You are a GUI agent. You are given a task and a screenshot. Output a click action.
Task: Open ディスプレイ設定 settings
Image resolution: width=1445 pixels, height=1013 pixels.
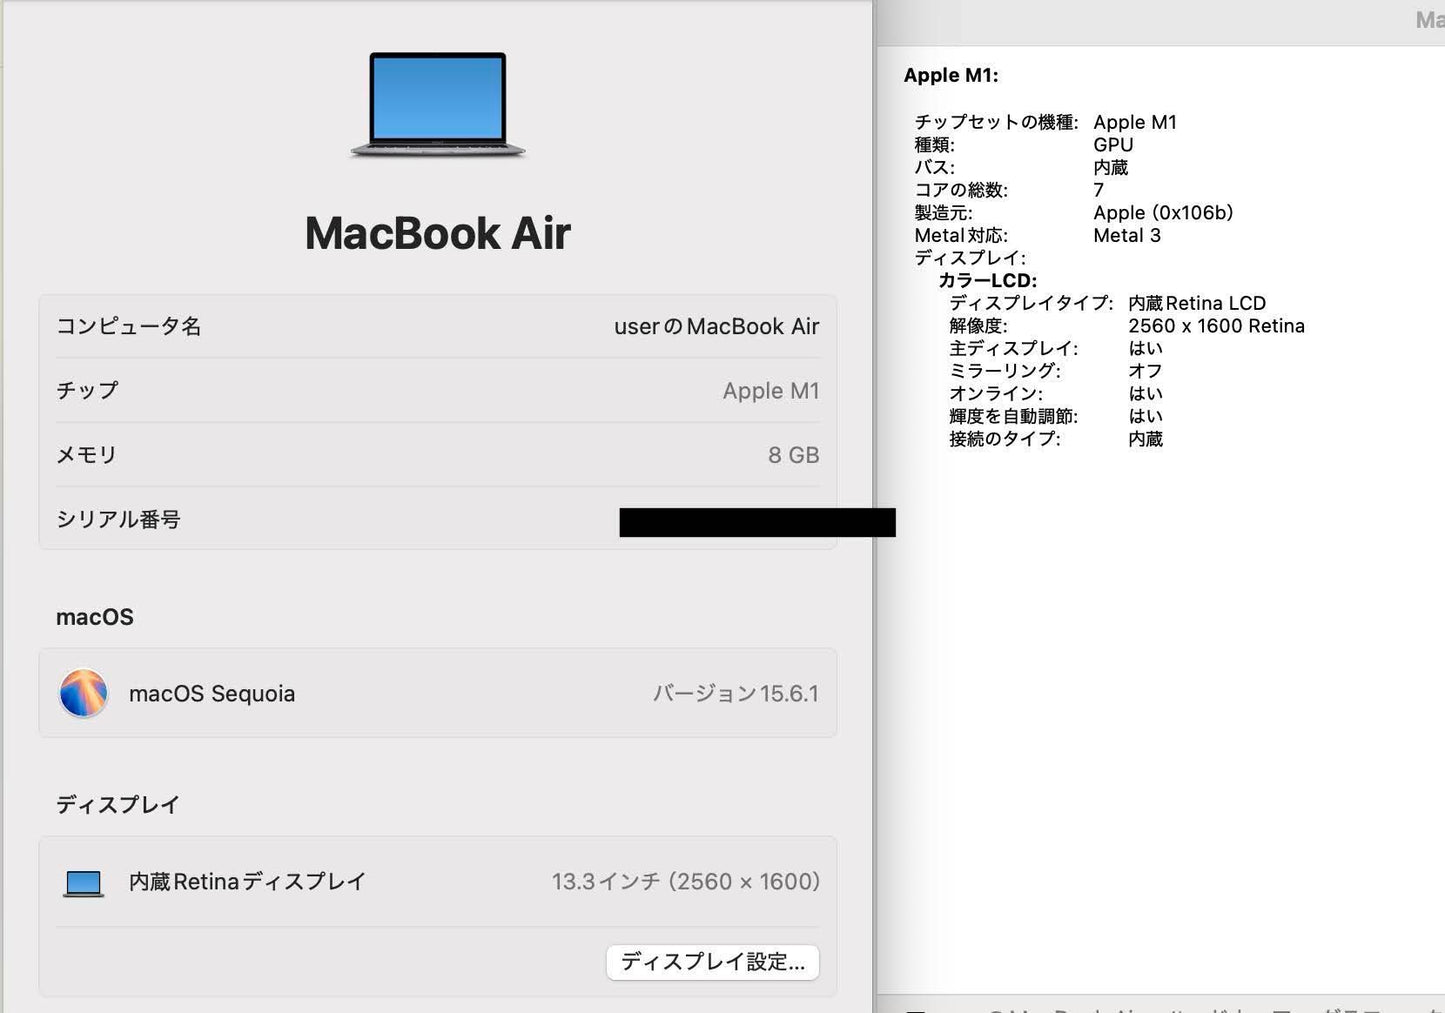tap(712, 962)
